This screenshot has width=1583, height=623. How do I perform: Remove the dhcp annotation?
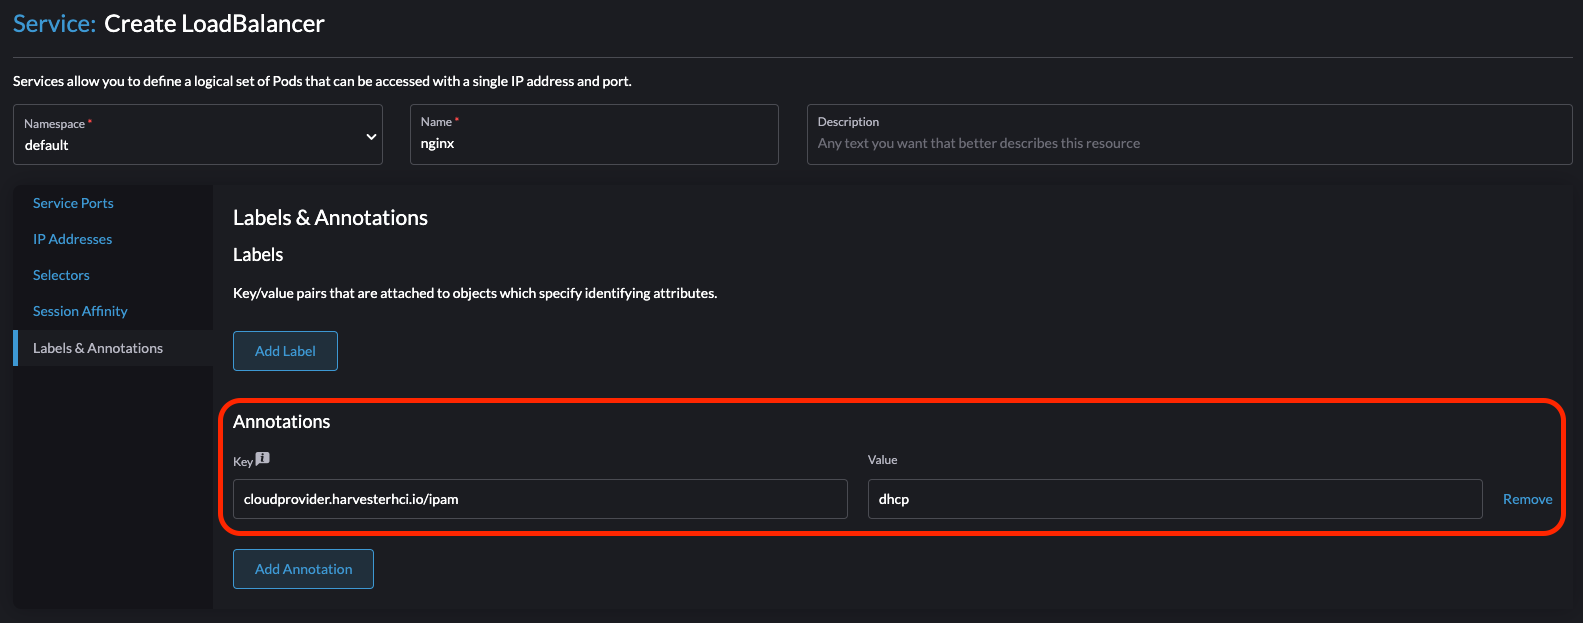click(x=1527, y=498)
